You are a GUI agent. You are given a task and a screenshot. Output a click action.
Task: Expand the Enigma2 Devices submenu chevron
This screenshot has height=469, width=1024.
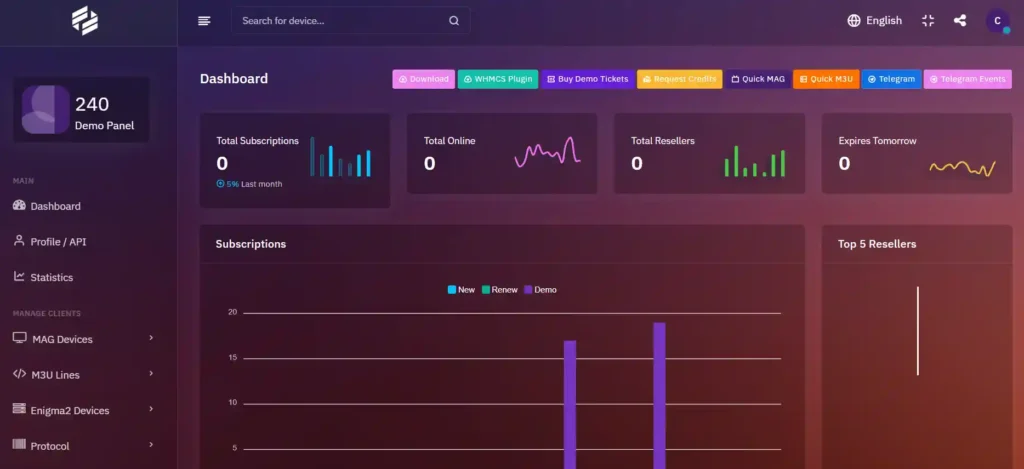pyautogui.click(x=151, y=409)
